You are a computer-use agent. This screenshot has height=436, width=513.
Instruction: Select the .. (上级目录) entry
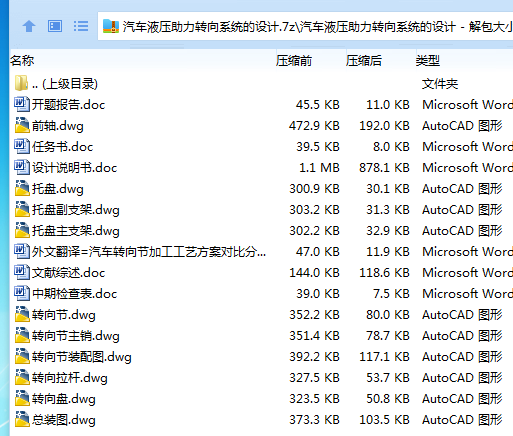[65, 84]
